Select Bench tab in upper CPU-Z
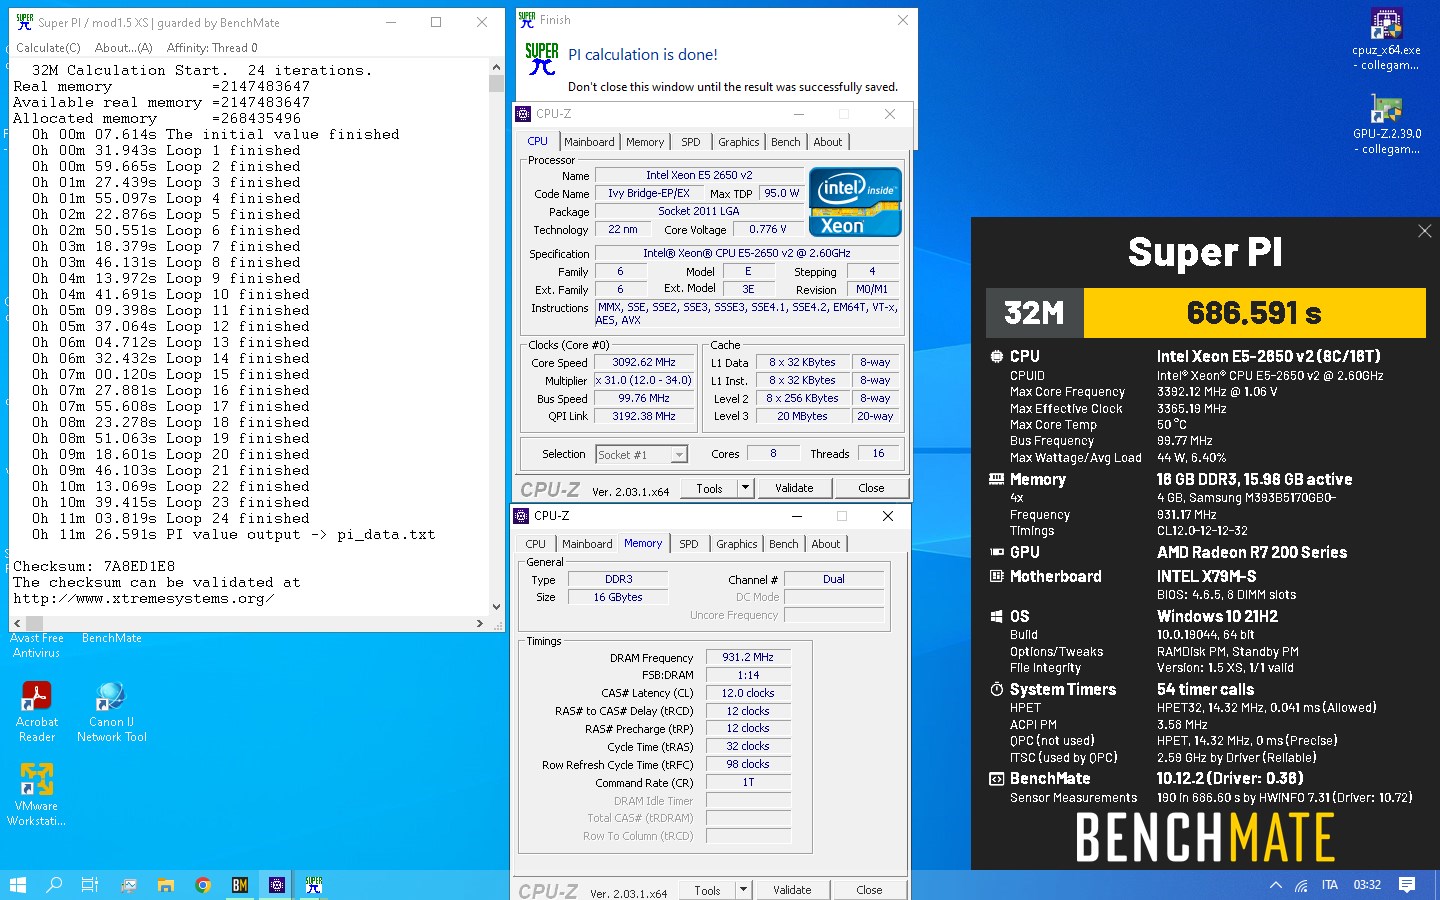The width and height of the screenshot is (1440, 900). 786,142
